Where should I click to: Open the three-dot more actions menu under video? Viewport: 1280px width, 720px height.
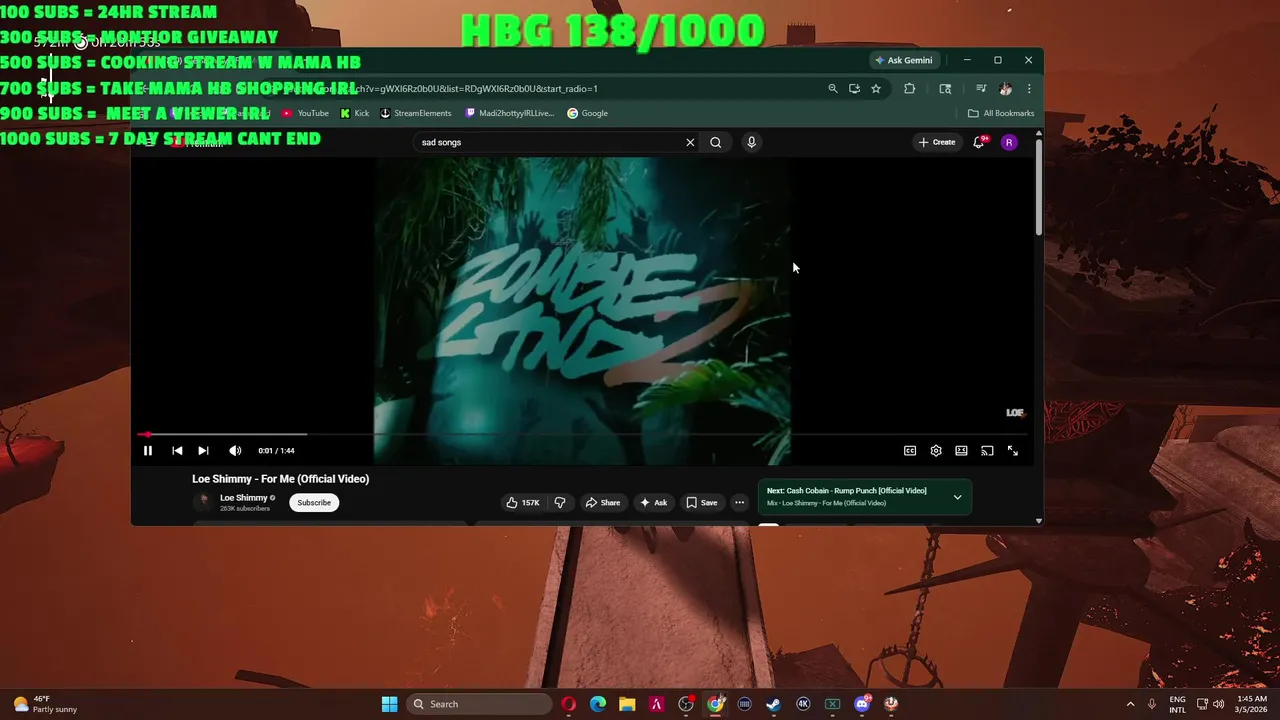point(739,503)
